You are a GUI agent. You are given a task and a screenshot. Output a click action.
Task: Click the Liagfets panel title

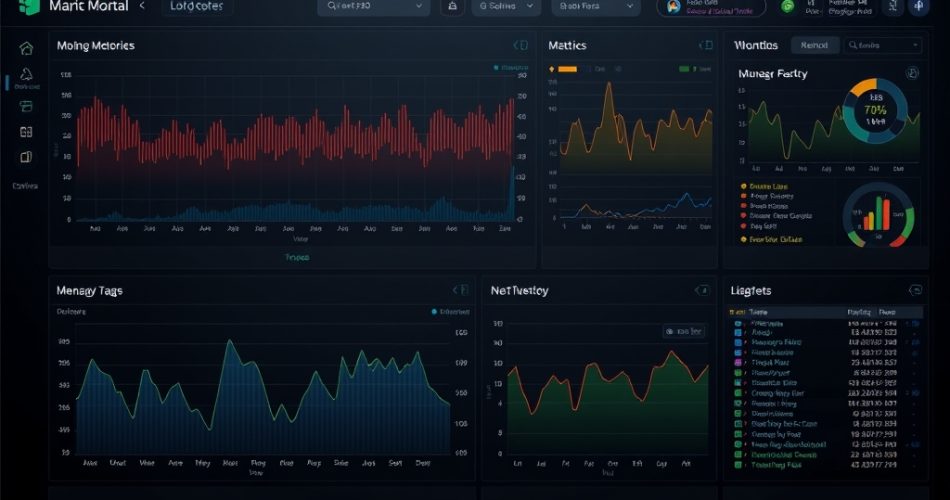751,291
